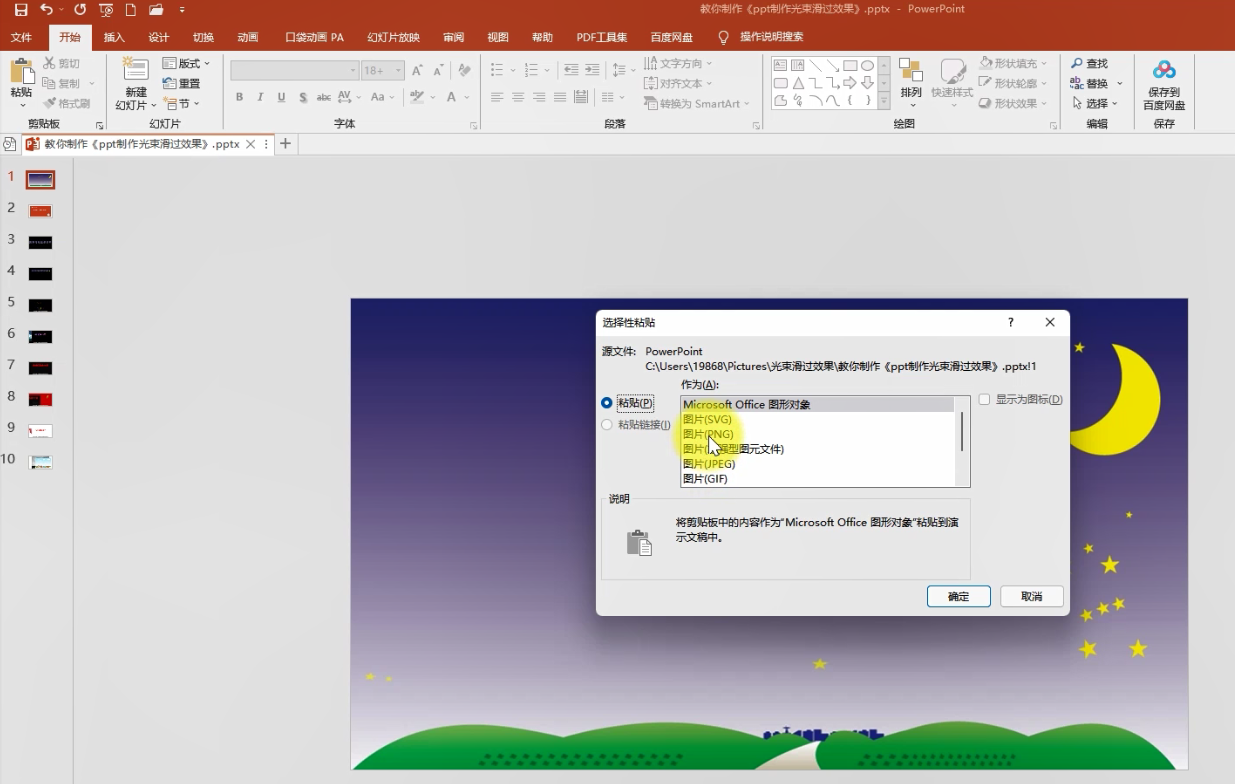Click 操作说明搜索 tell me search
Image resolution: width=1235 pixels, height=784 pixels.
click(771, 38)
